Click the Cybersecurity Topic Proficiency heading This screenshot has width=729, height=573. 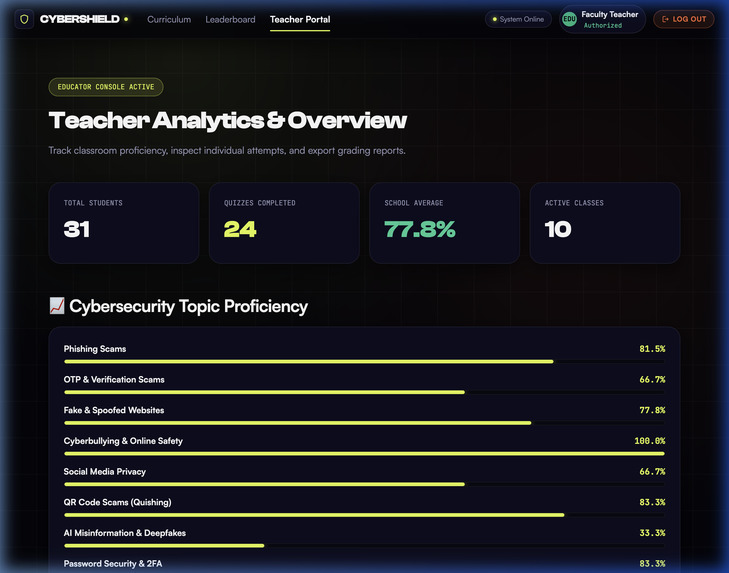188,306
